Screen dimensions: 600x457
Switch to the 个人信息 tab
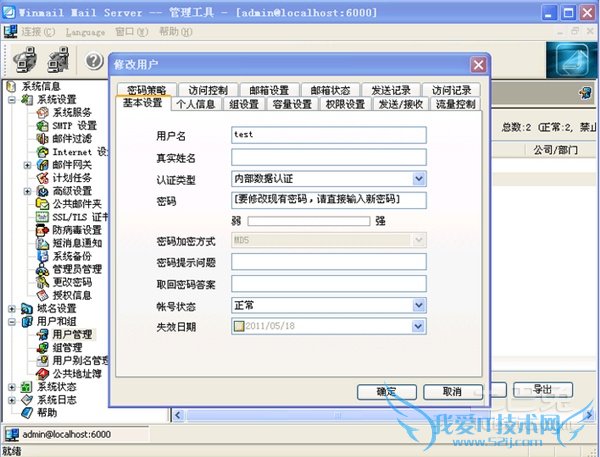pos(196,104)
